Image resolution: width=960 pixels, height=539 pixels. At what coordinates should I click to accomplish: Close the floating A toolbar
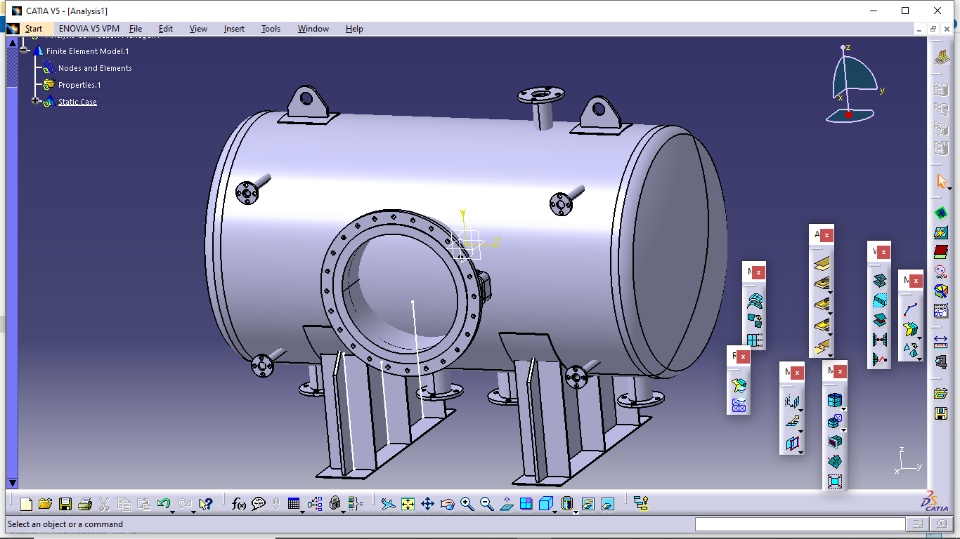[x=827, y=235]
